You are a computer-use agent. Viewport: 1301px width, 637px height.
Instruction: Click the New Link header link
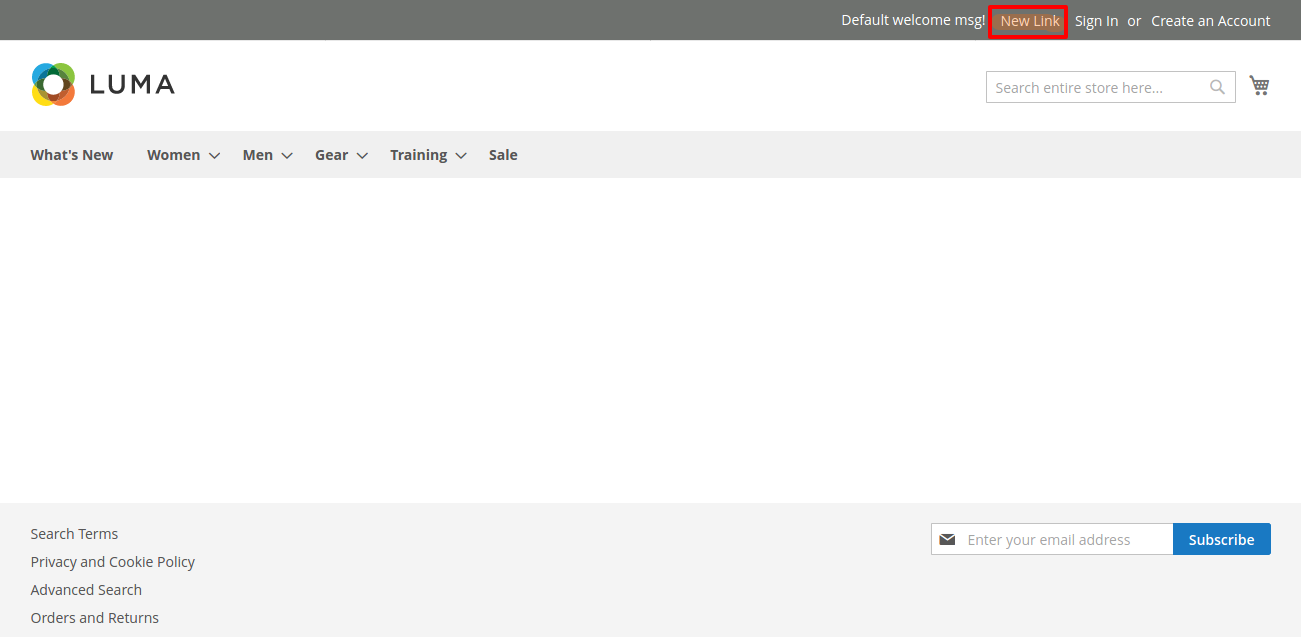tap(1030, 21)
